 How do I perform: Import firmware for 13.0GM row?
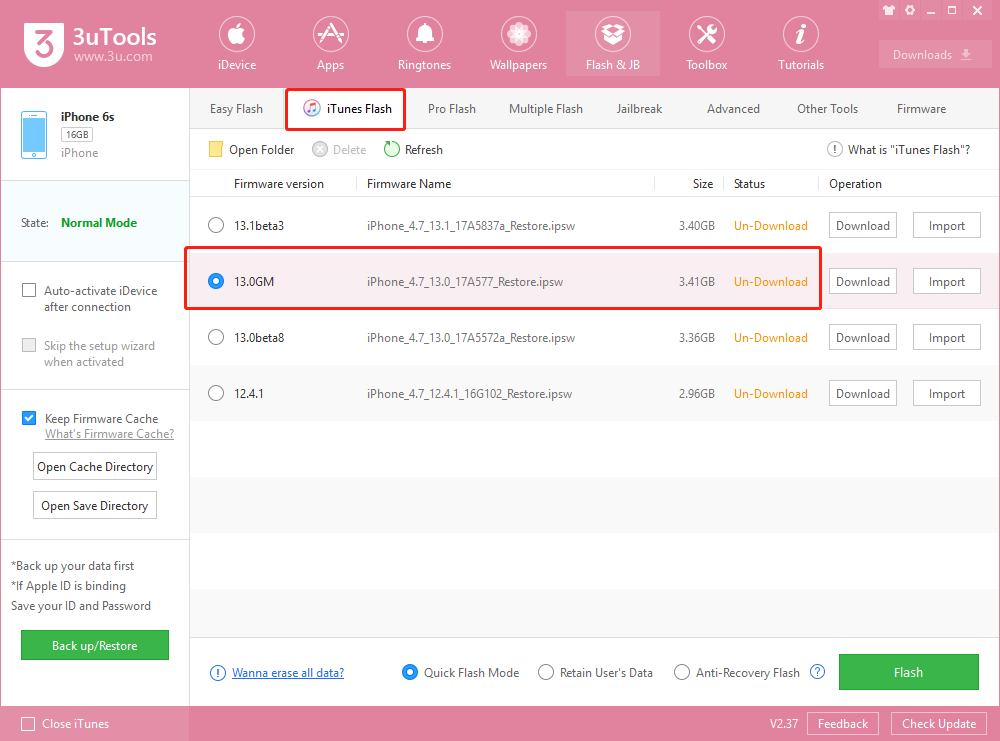(946, 282)
